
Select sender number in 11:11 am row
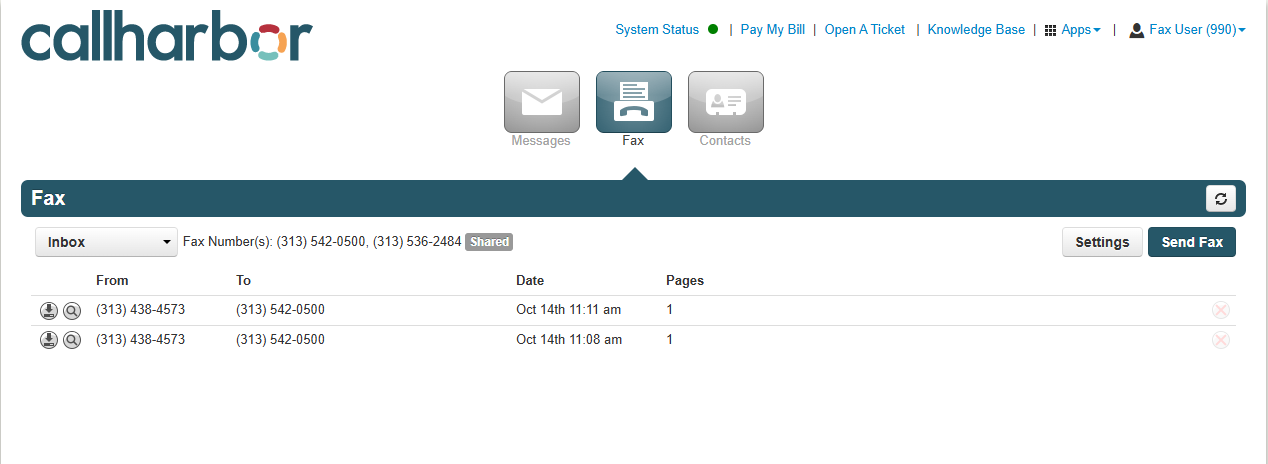coord(140,310)
